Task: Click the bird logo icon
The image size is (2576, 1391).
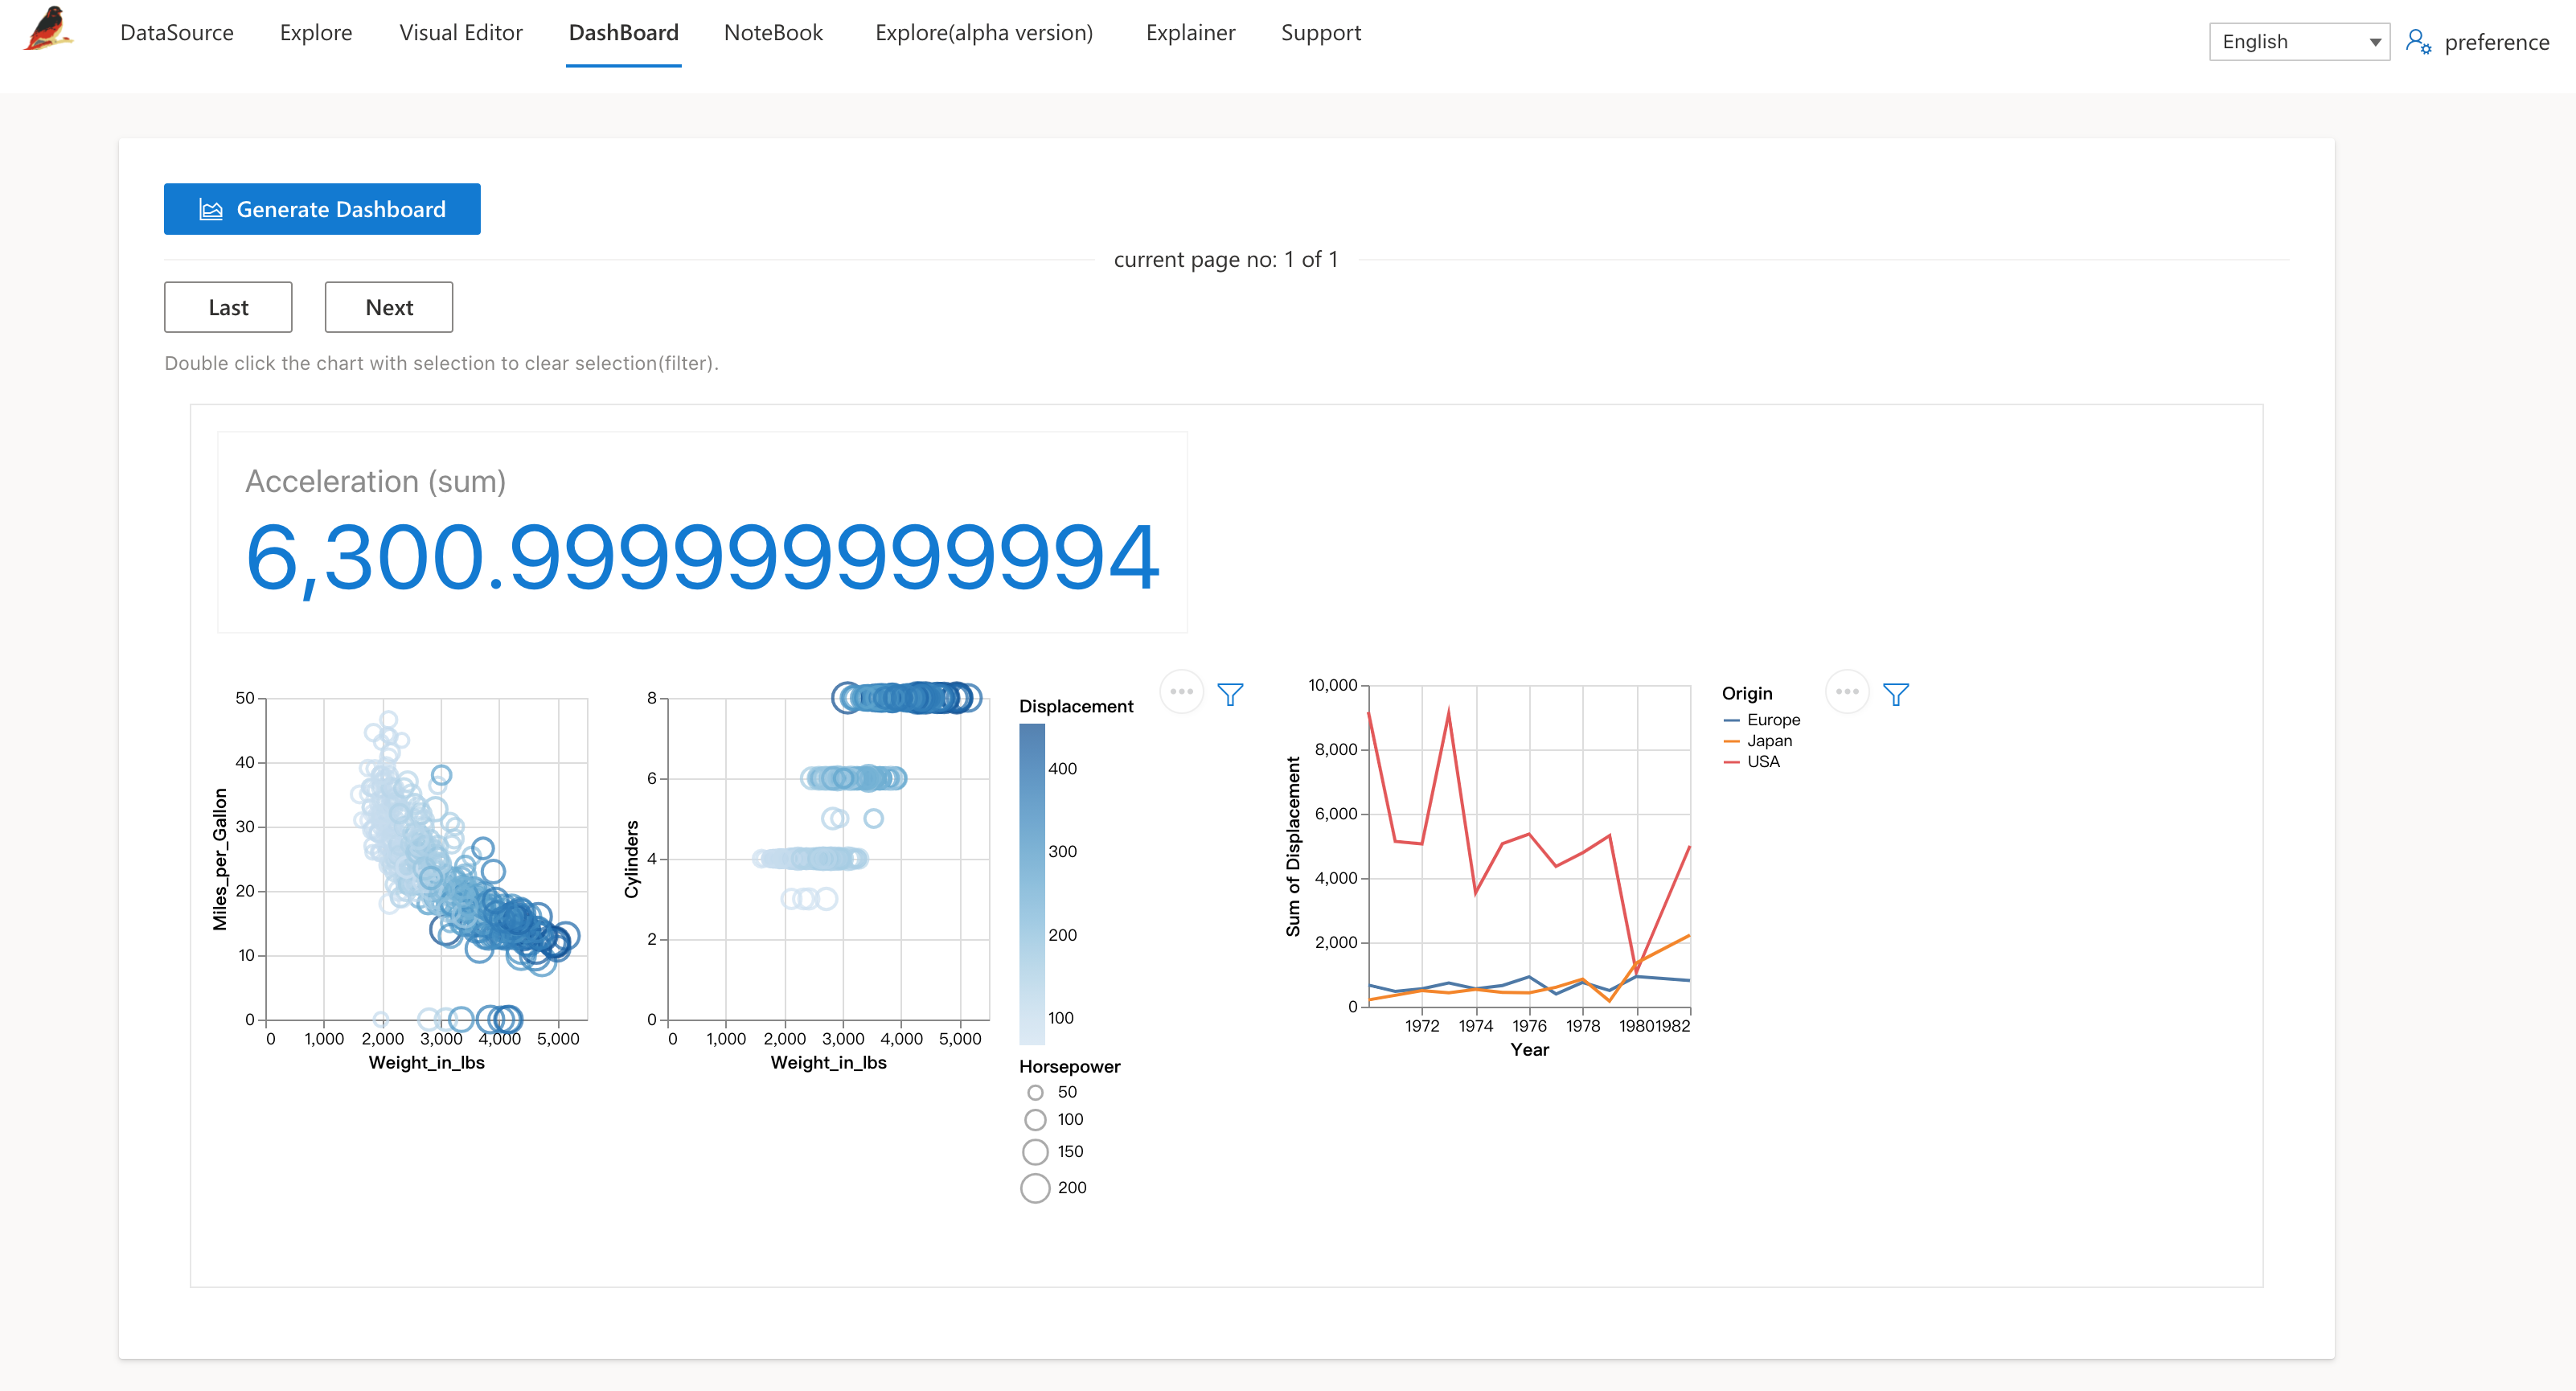Action: [x=48, y=28]
